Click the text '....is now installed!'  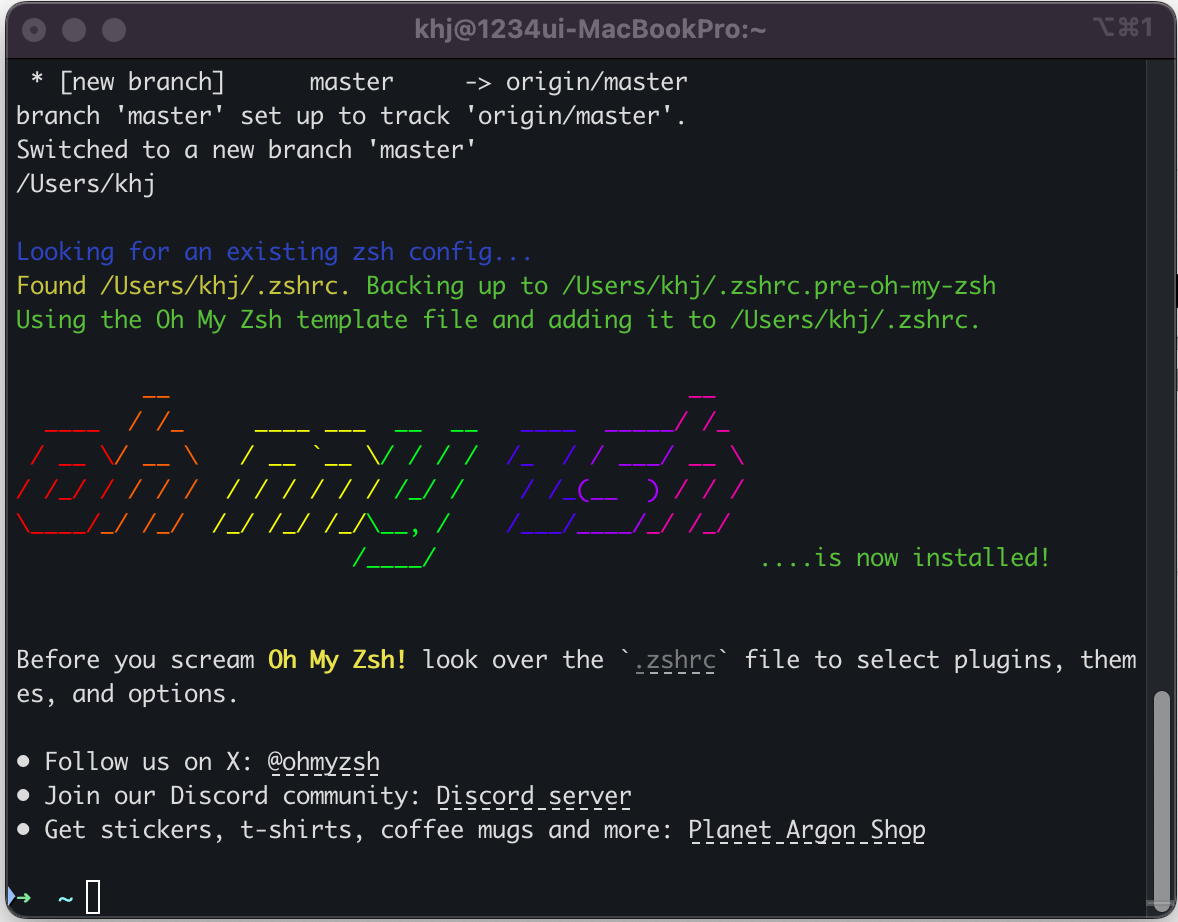point(905,558)
